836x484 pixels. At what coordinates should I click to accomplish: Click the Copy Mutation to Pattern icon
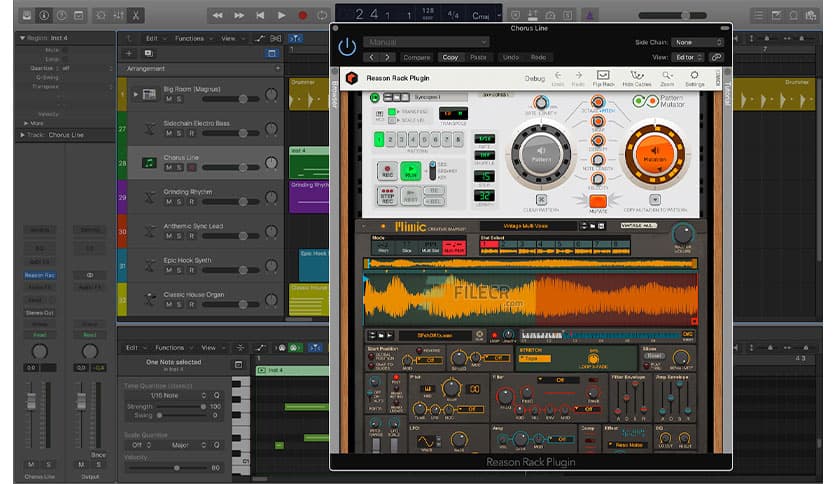655,200
